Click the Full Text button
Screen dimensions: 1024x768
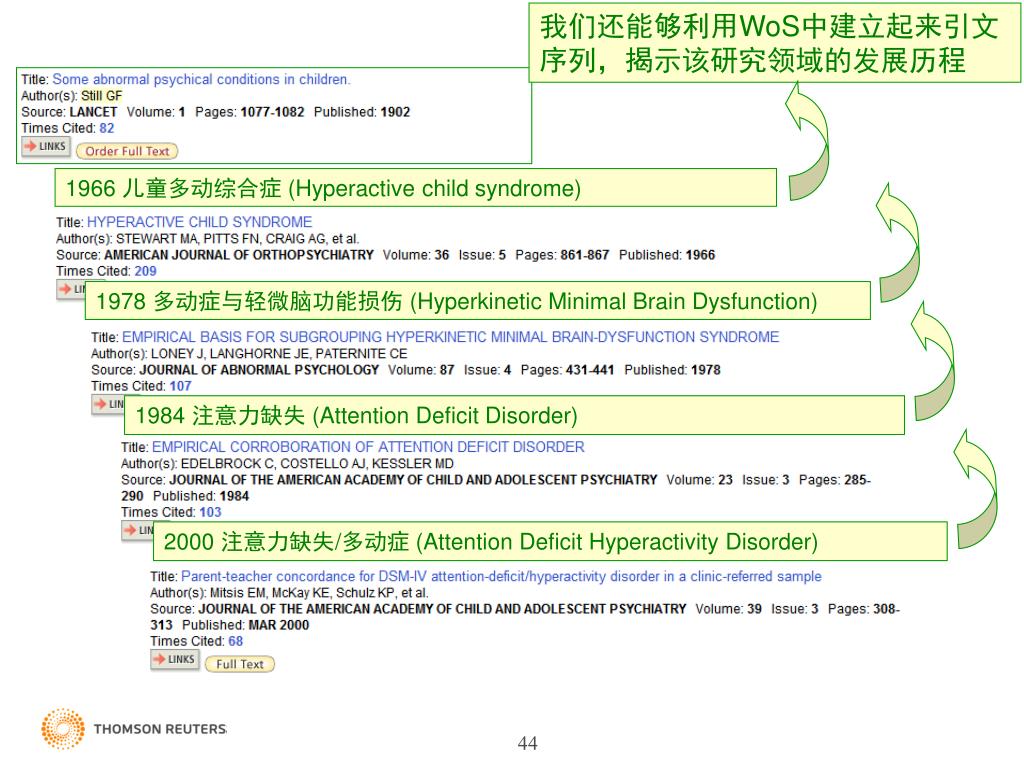[x=240, y=664]
